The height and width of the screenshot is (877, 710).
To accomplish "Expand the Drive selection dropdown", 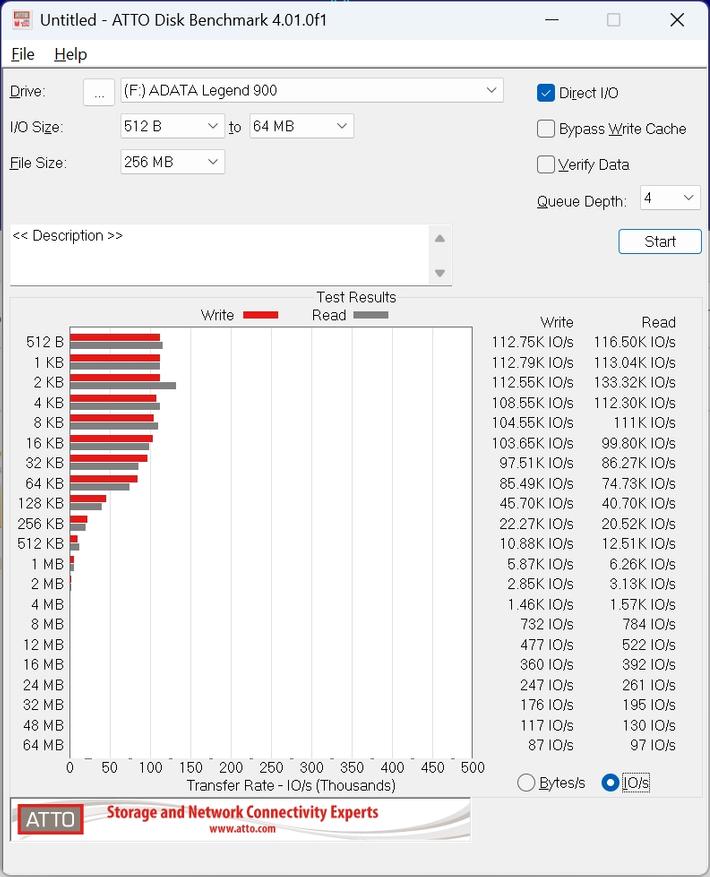I will click(x=312, y=91).
